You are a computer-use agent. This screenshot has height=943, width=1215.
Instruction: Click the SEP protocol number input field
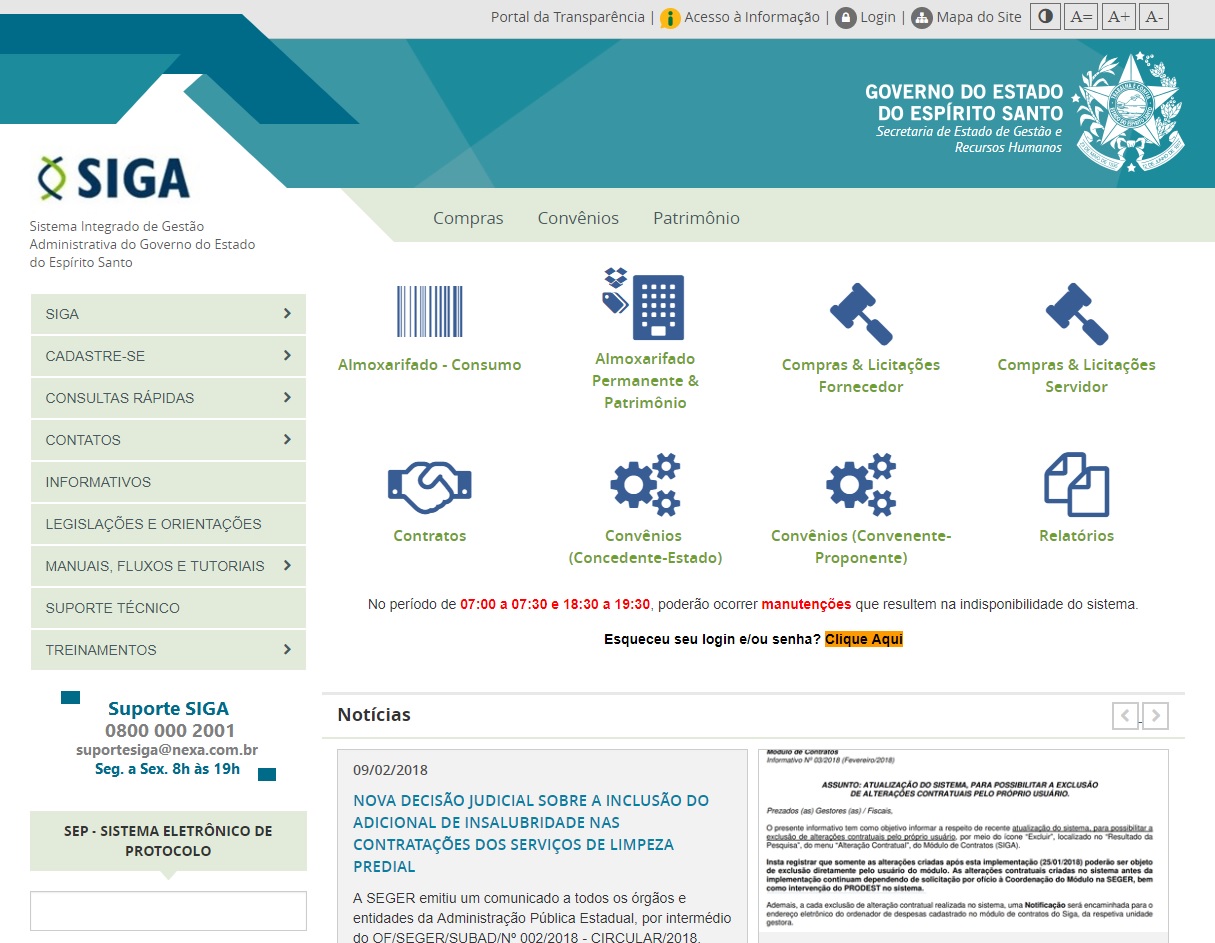click(168, 911)
